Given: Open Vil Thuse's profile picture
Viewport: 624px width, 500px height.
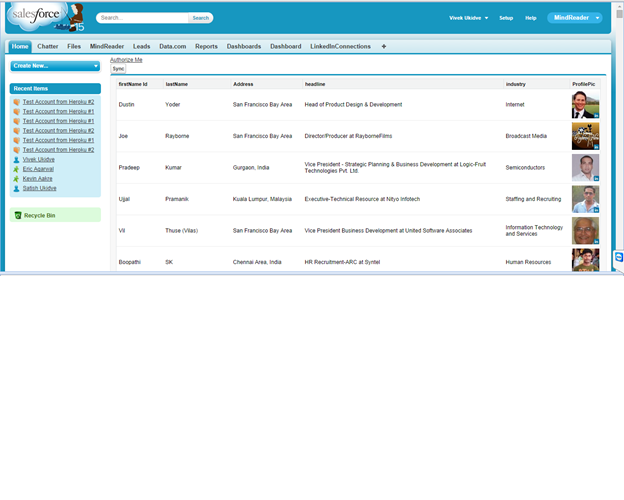Looking at the screenshot, I should point(585,230).
